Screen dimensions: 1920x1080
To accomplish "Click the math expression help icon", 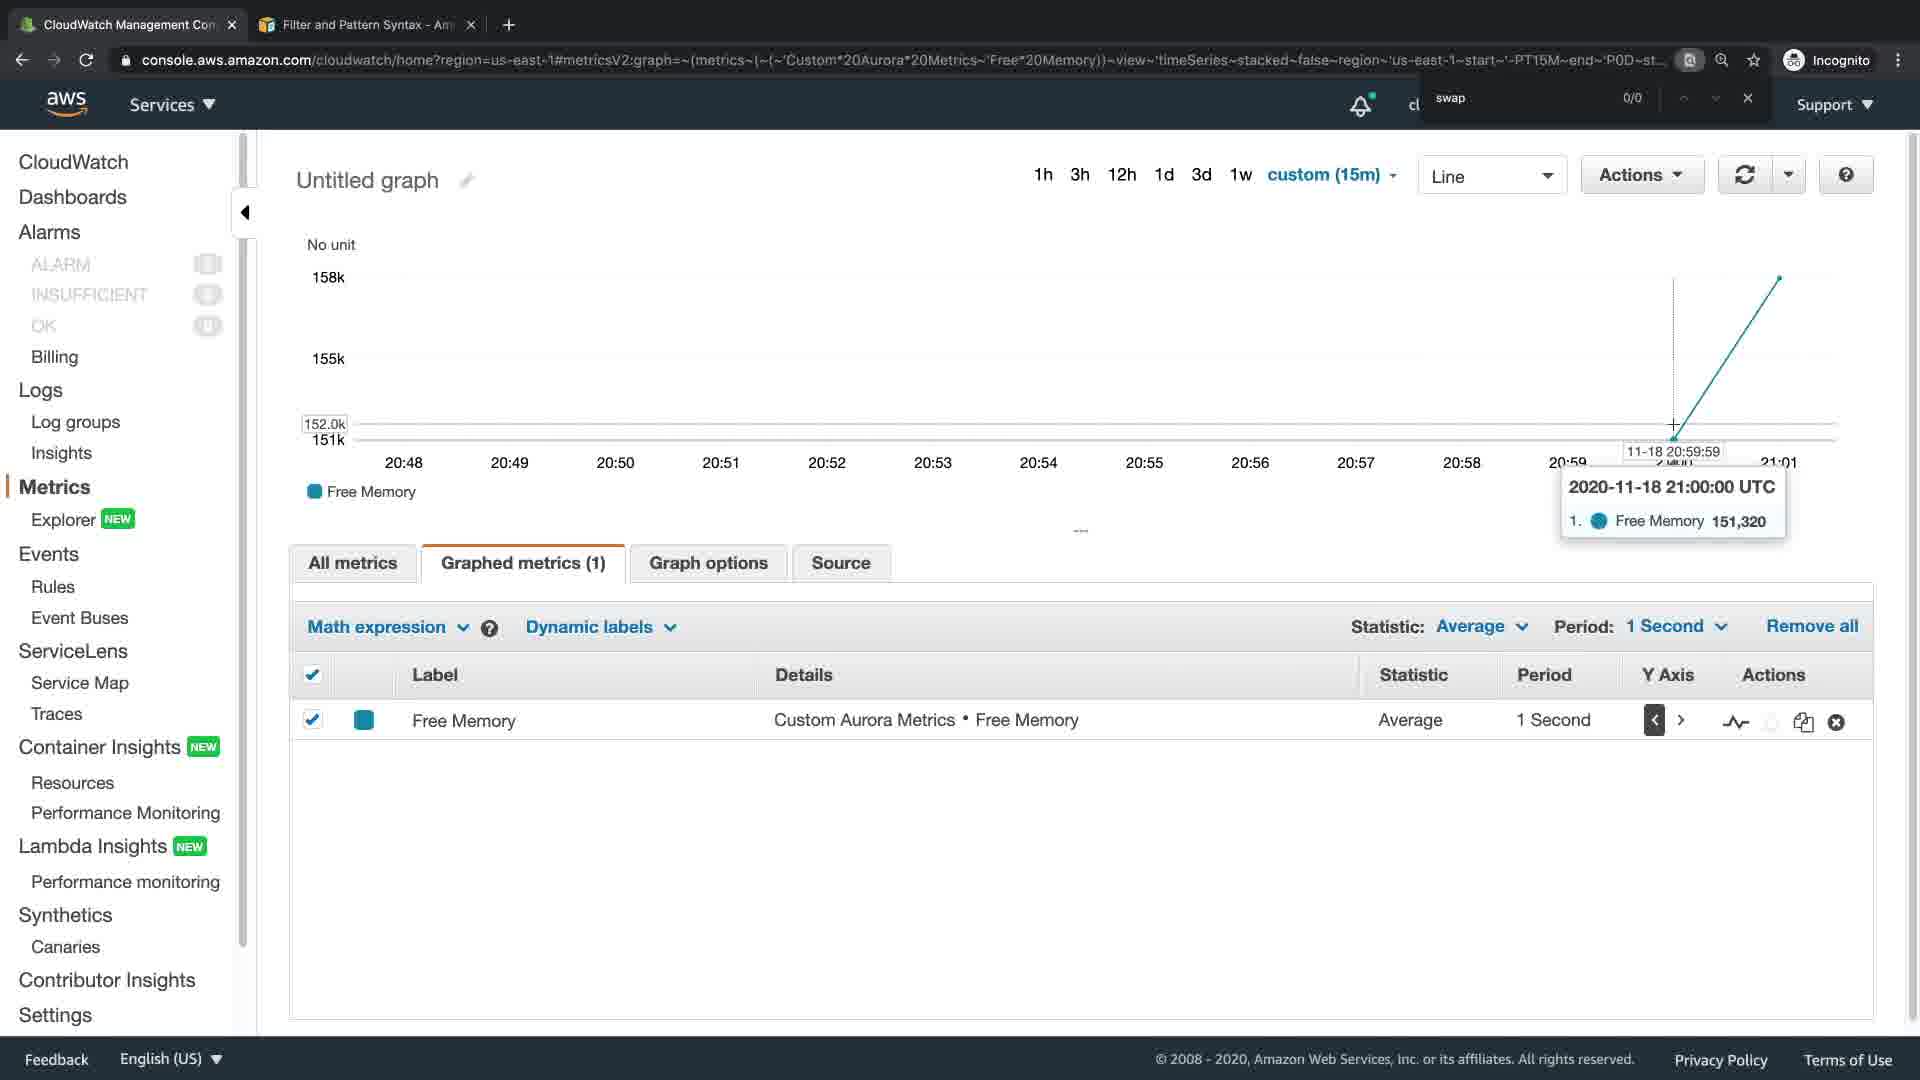I will (x=489, y=628).
